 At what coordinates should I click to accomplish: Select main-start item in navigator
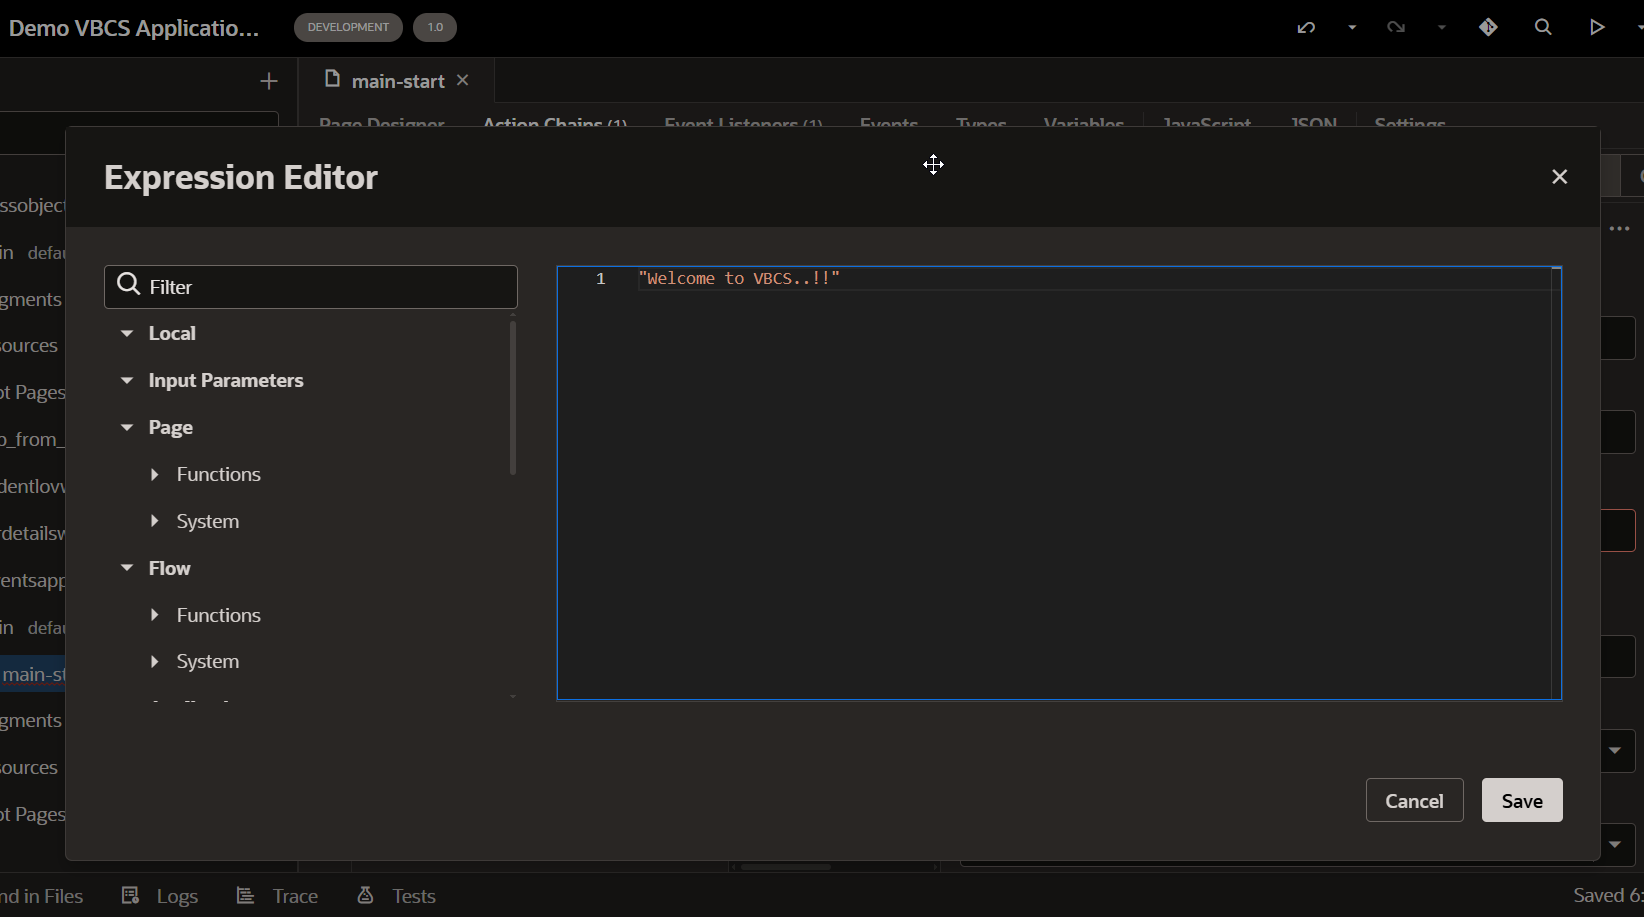coord(33,674)
